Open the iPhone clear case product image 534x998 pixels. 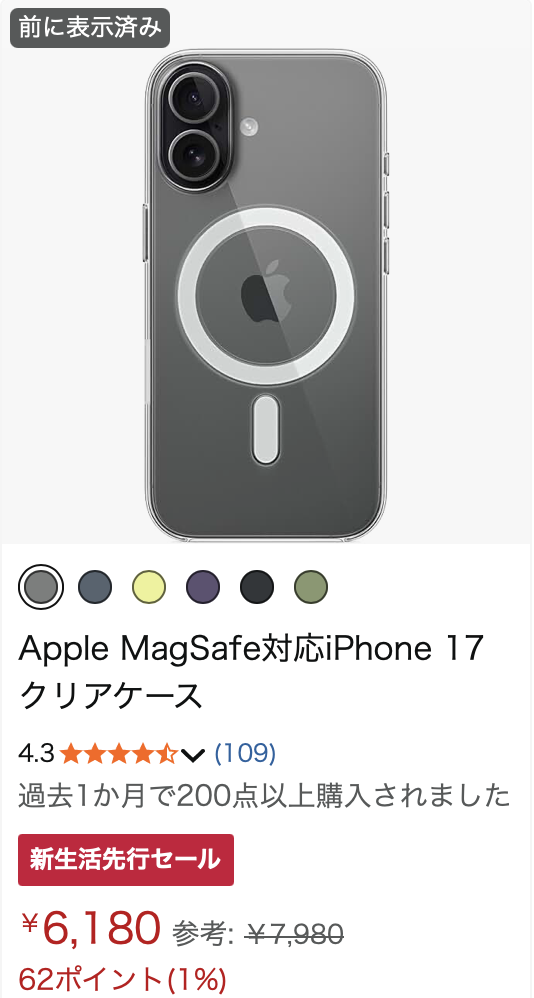(267, 295)
